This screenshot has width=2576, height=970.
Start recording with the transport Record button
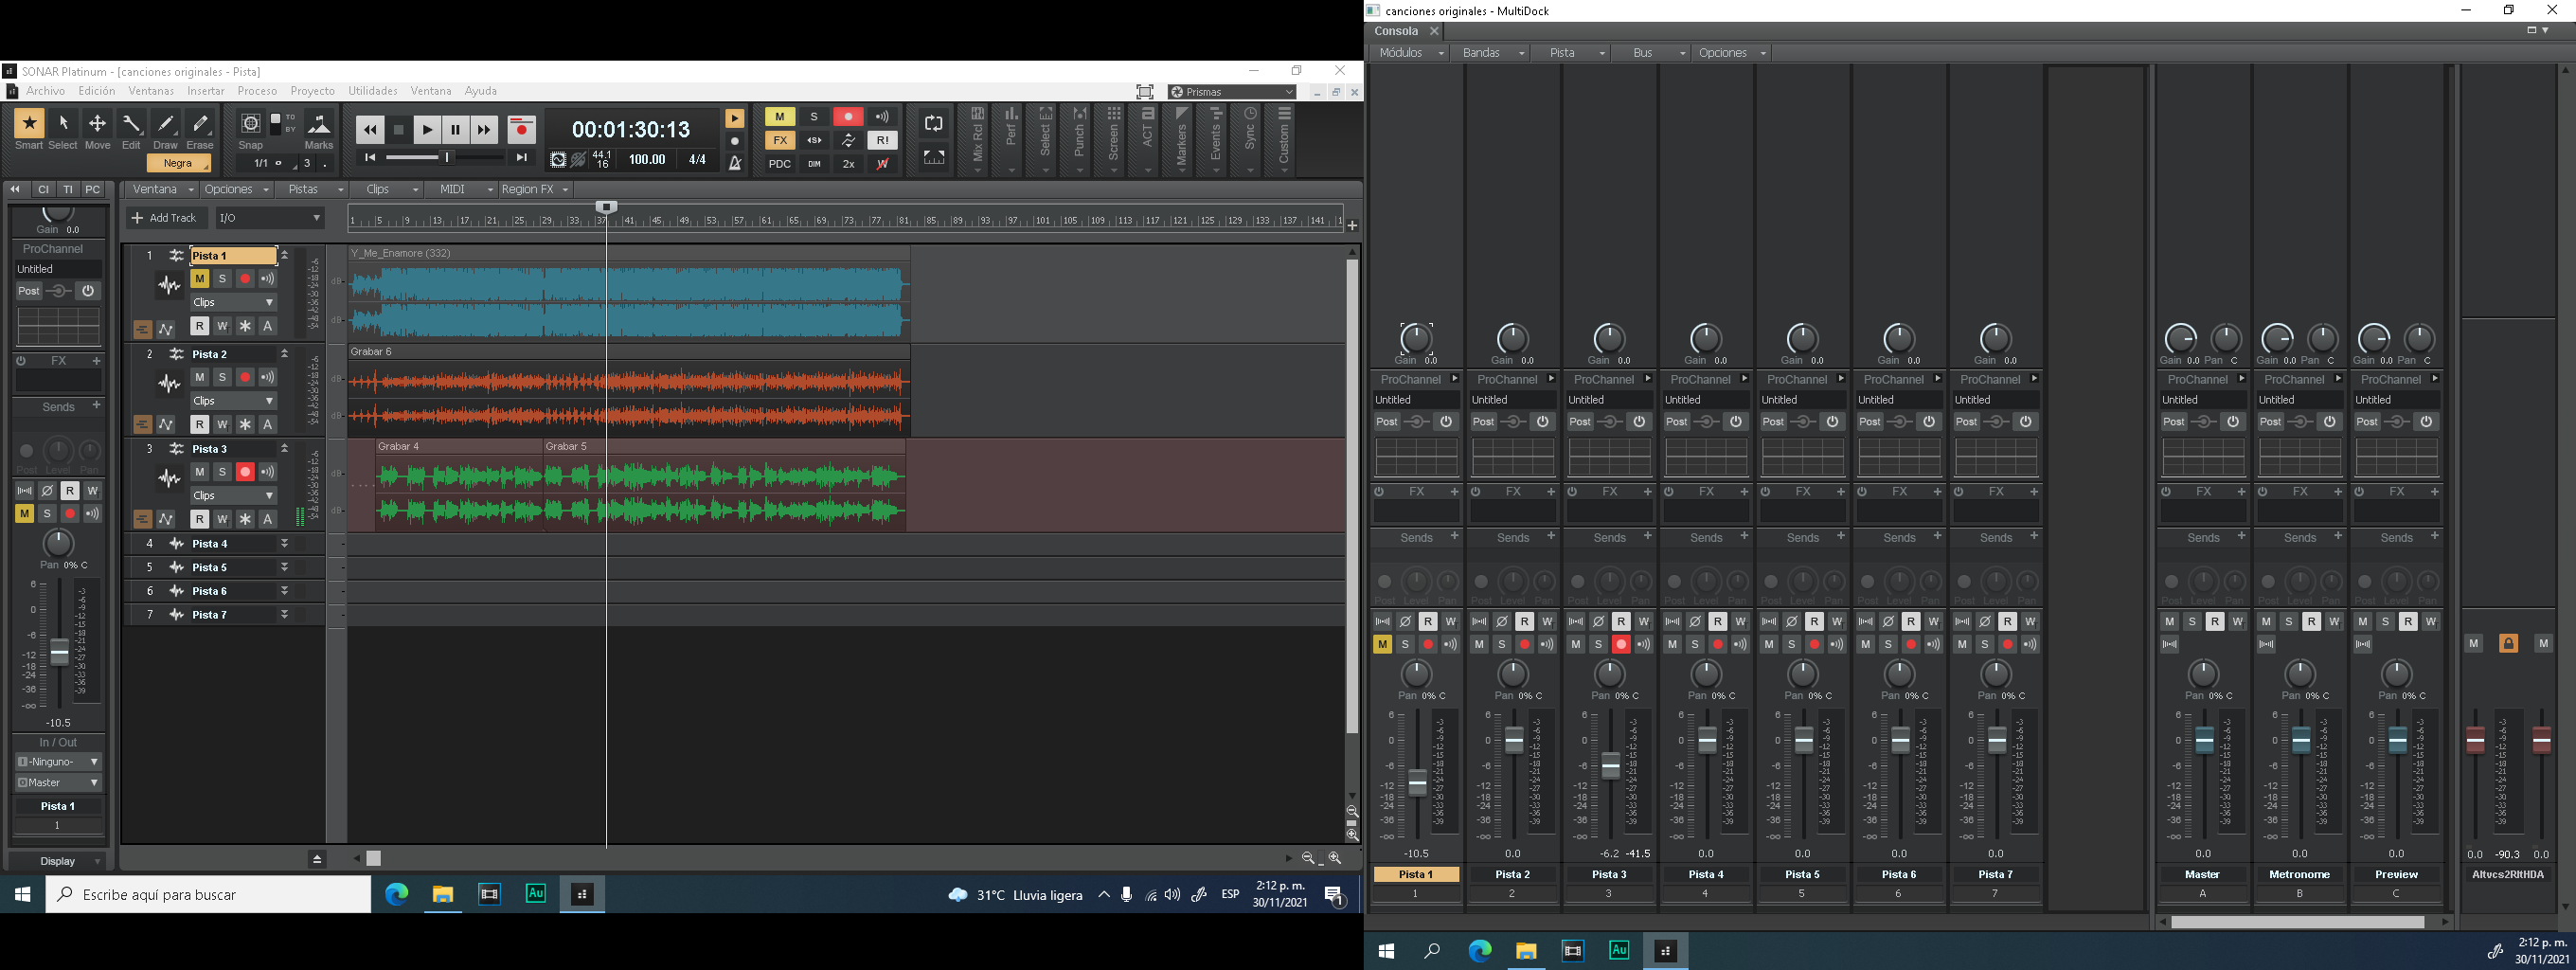521,130
